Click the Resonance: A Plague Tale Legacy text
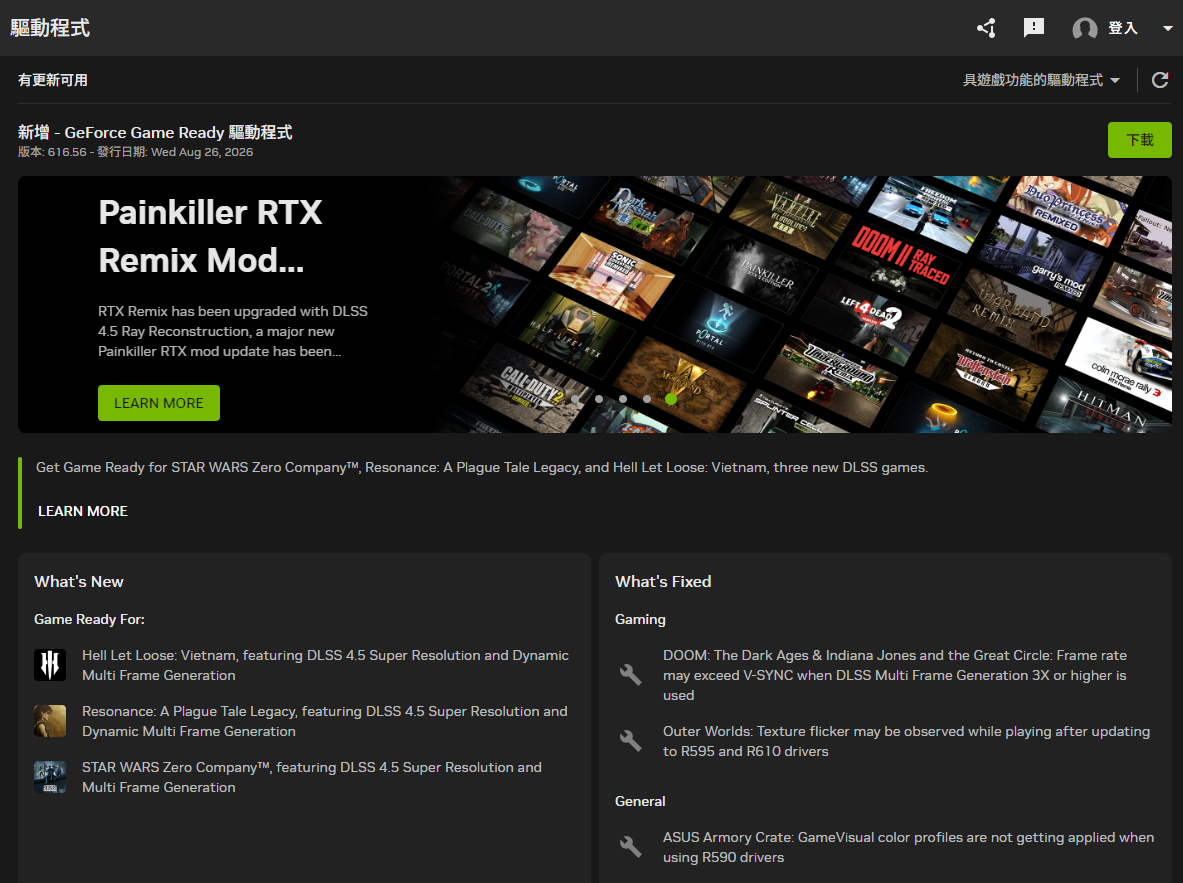The height and width of the screenshot is (883, 1183). click(x=324, y=721)
